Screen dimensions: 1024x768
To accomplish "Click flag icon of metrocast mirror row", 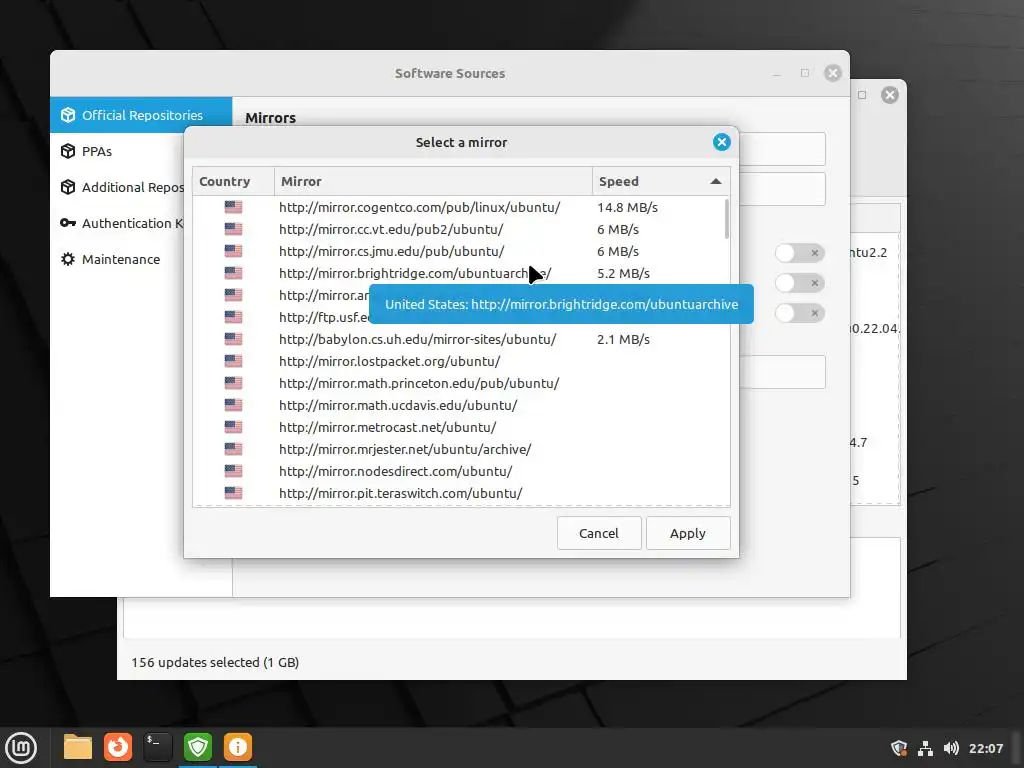I will click(233, 427).
